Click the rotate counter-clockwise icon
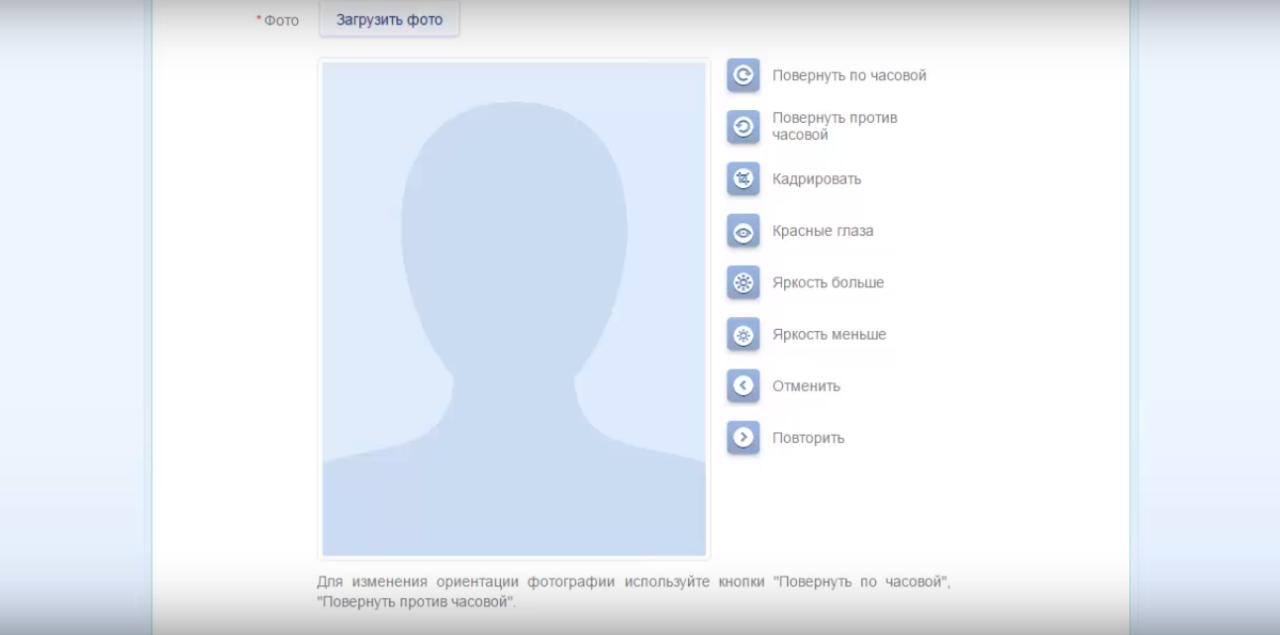The height and width of the screenshot is (635, 1280). click(x=743, y=126)
